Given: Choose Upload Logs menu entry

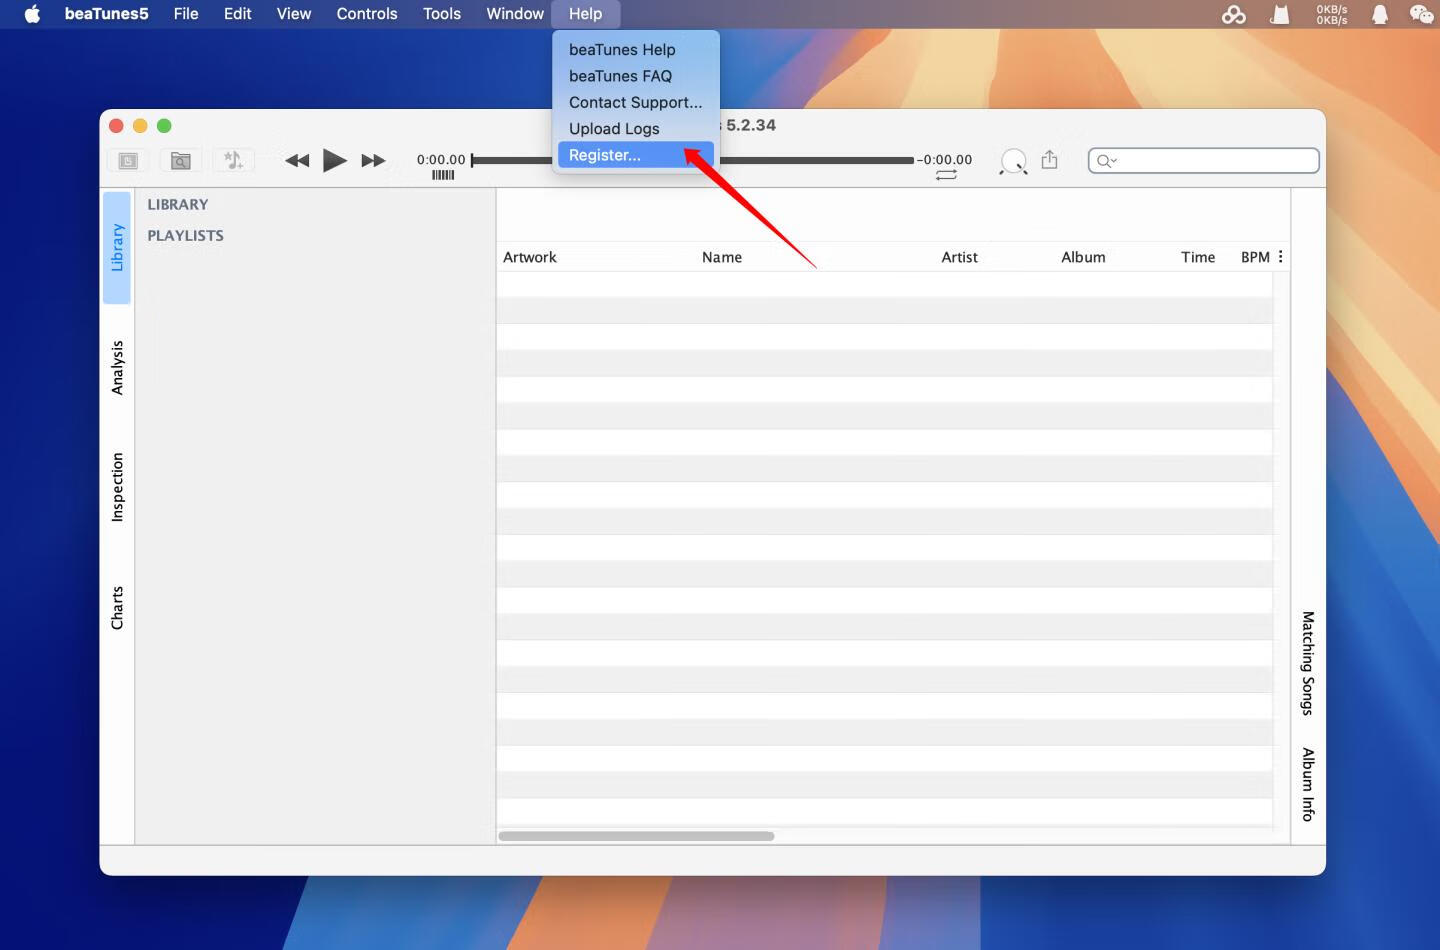Looking at the screenshot, I should click(635, 128).
